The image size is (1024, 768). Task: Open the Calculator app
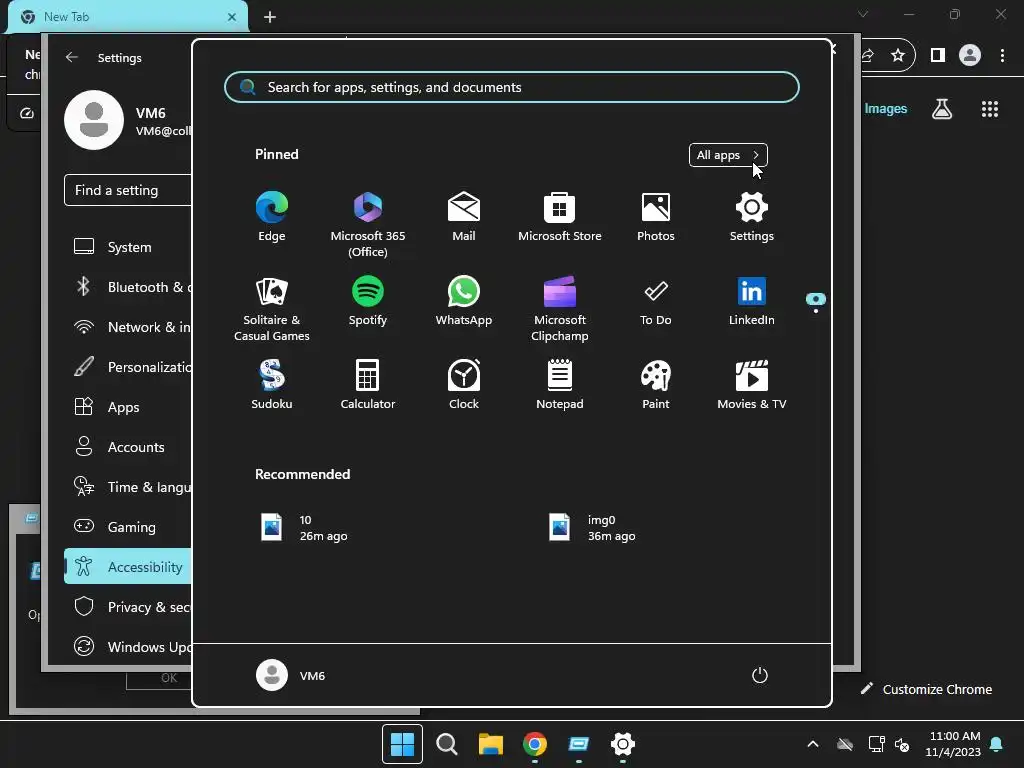tap(368, 385)
